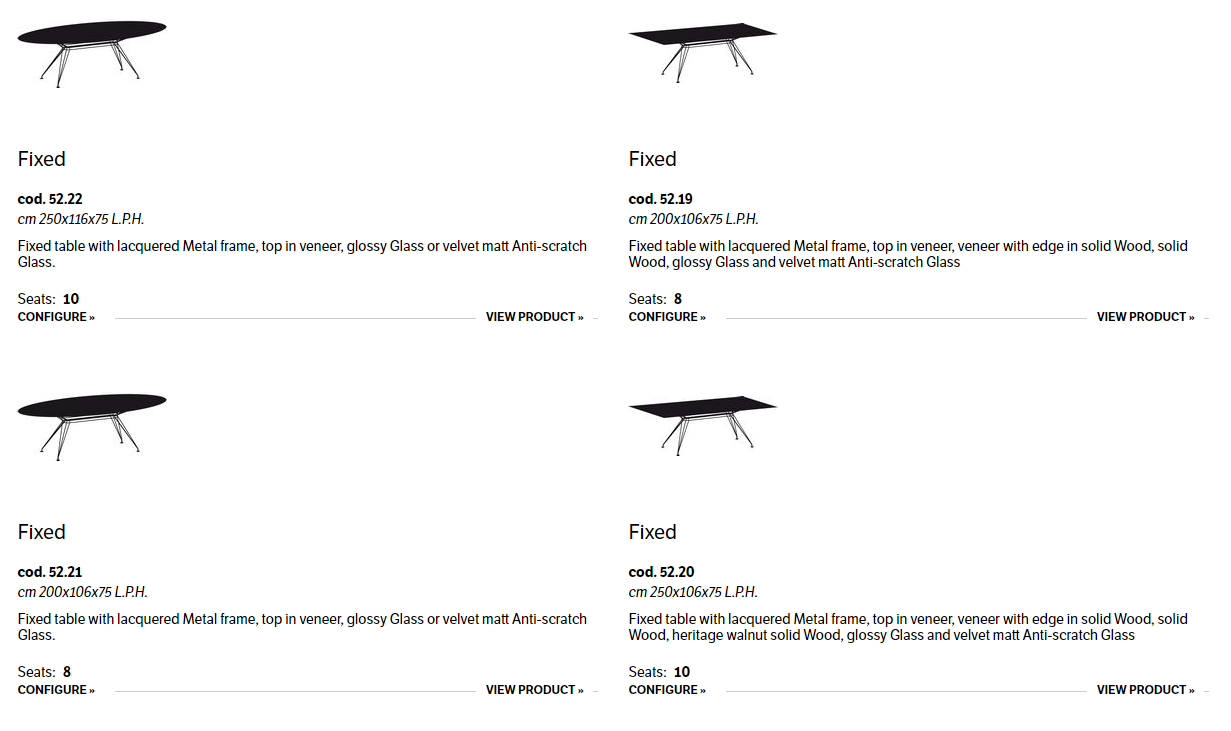
Task: Click the oval table image for cod. 52.22
Action: pyautogui.click(x=91, y=50)
